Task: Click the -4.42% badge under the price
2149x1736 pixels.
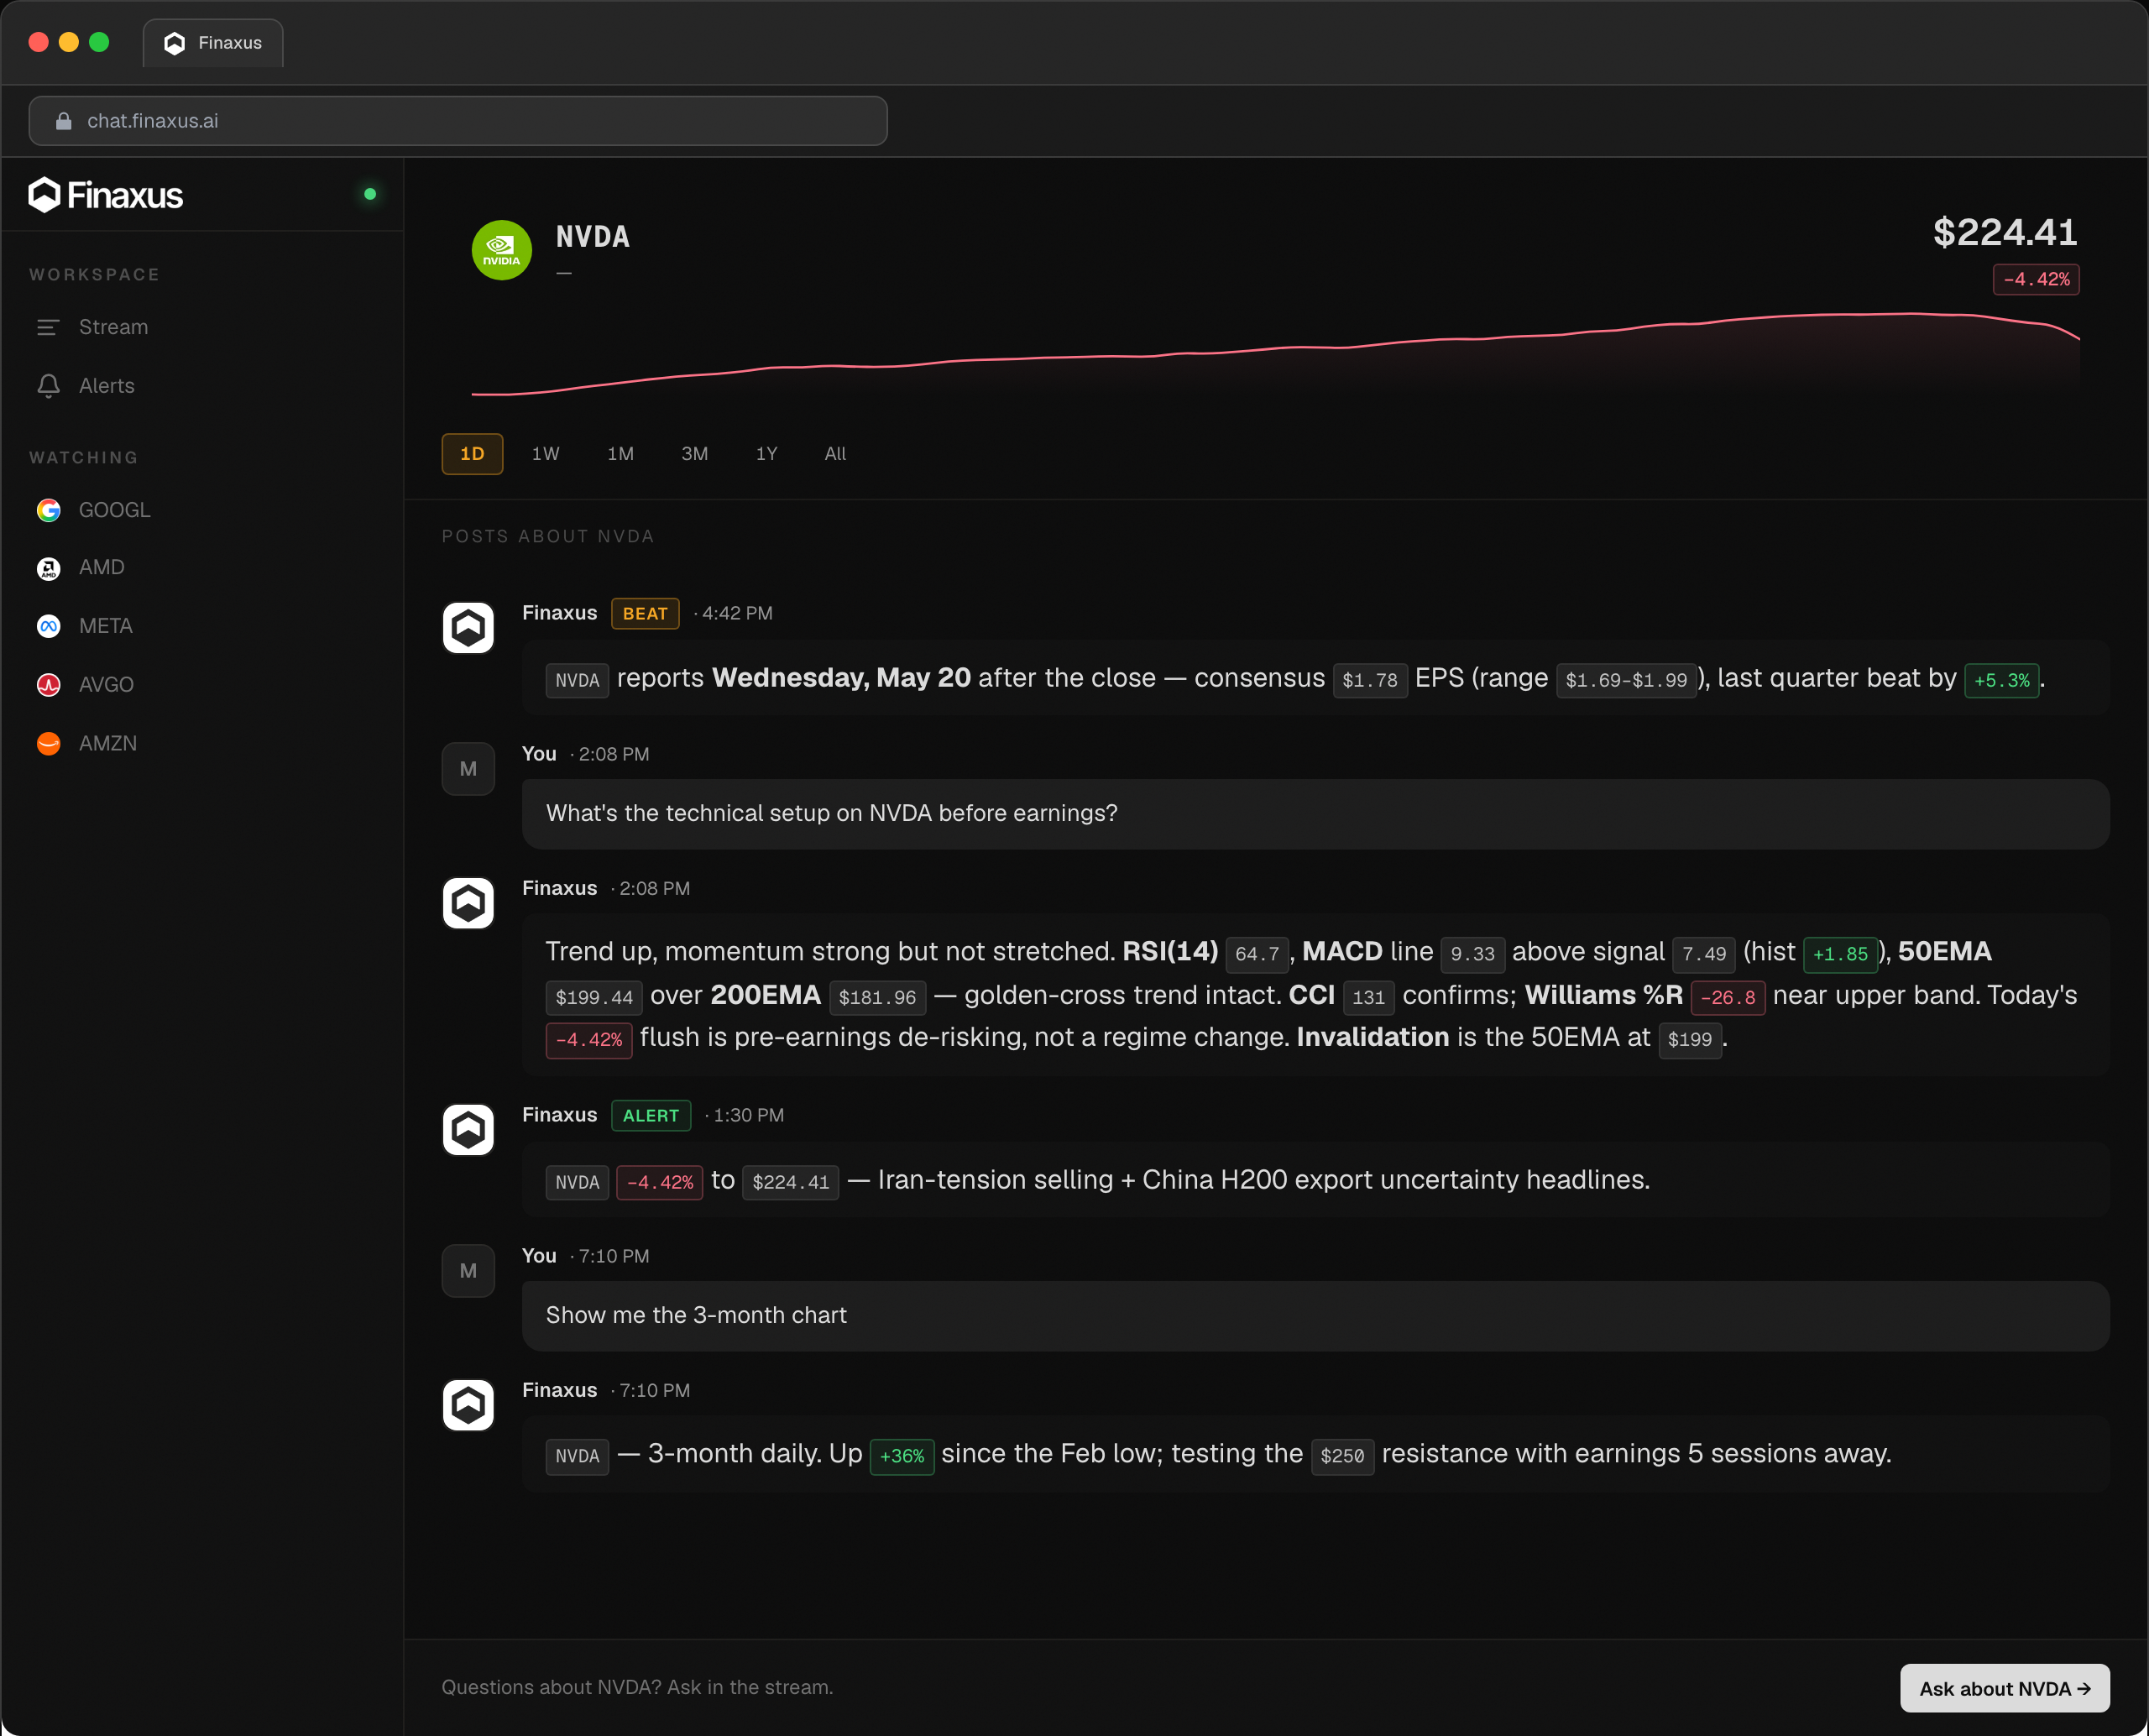Action: (x=2036, y=280)
